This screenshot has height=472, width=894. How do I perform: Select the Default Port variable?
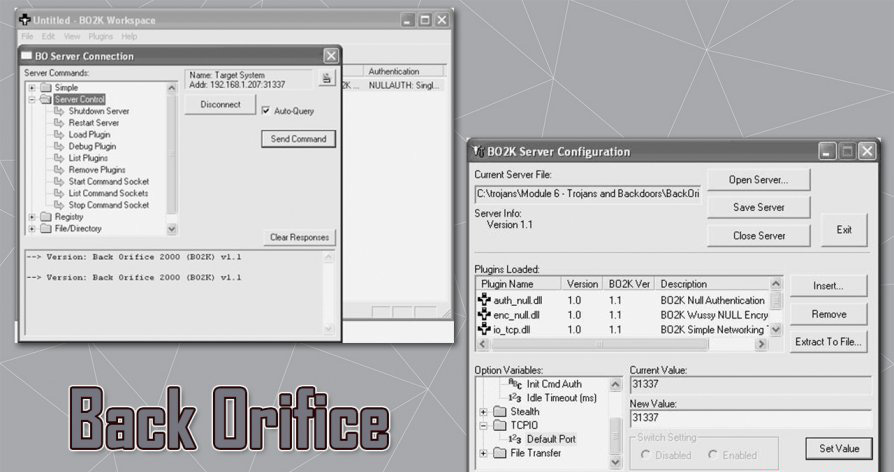[x=551, y=439]
